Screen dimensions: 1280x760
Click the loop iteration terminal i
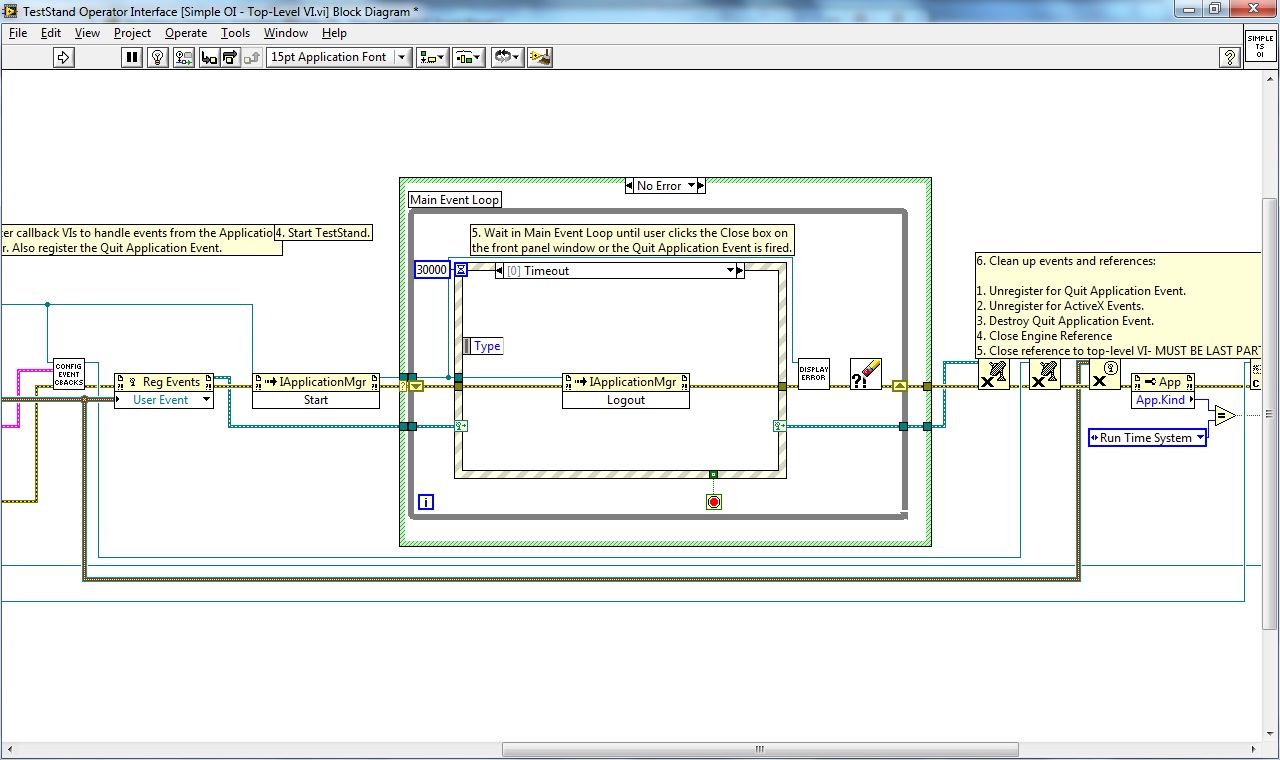[426, 501]
